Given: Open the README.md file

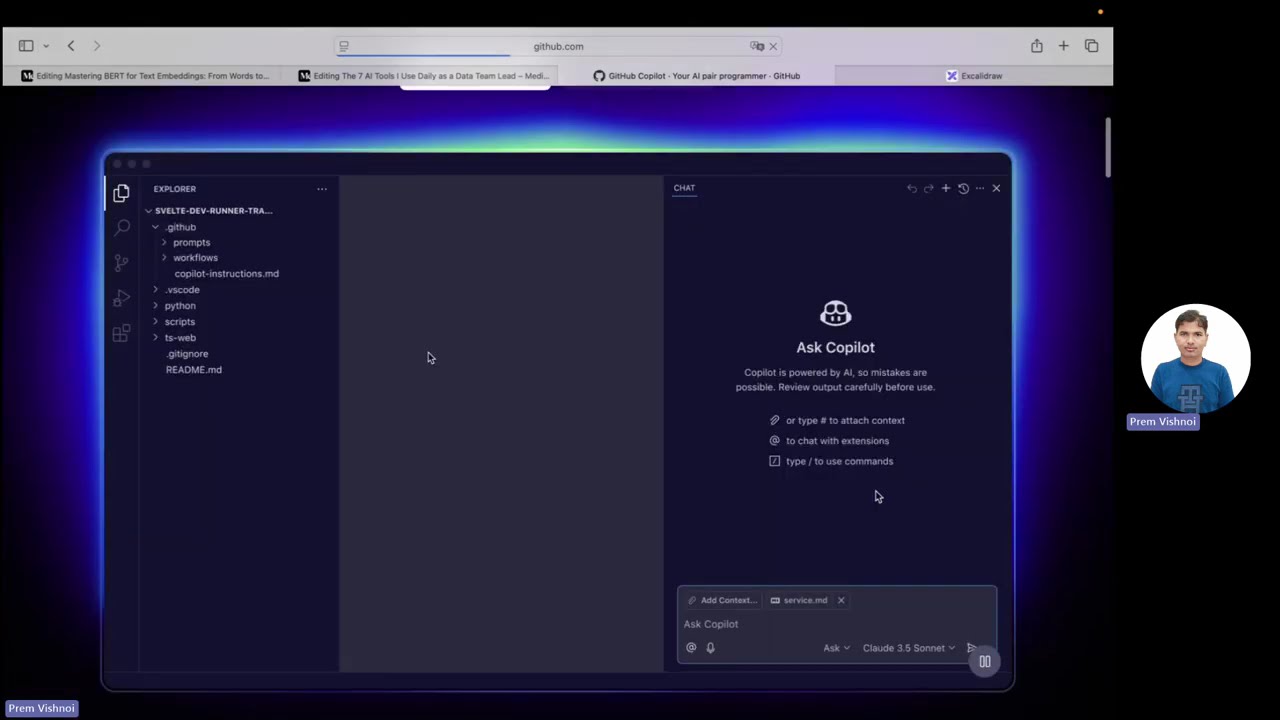Looking at the screenshot, I should (194, 370).
